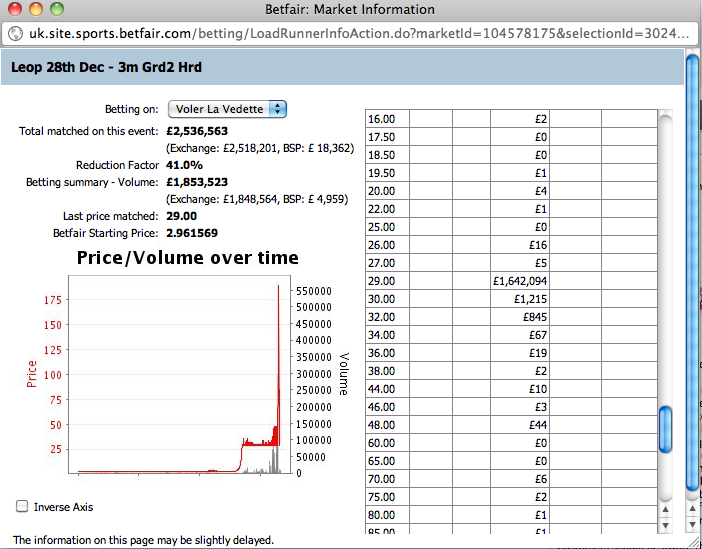Click the £845 volume cell
Image resolution: width=702 pixels, height=549 pixels.
click(520, 317)
